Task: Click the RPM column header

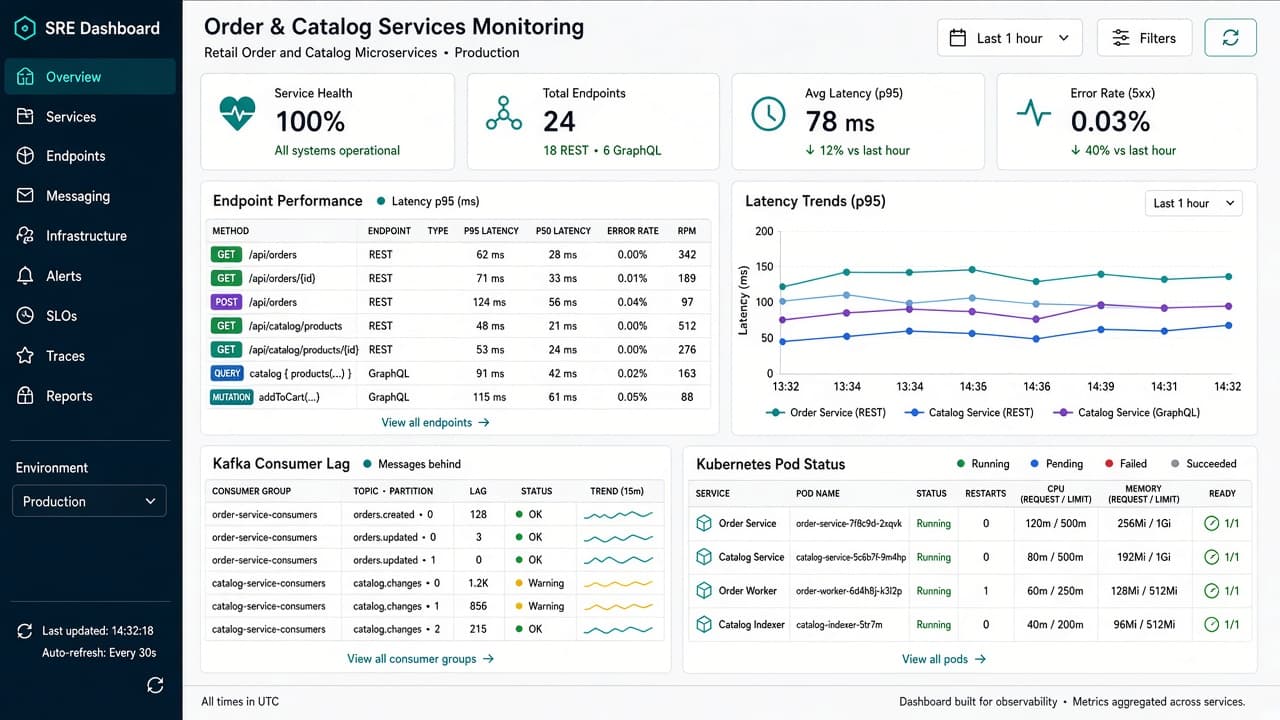Action: pos(686,231)
